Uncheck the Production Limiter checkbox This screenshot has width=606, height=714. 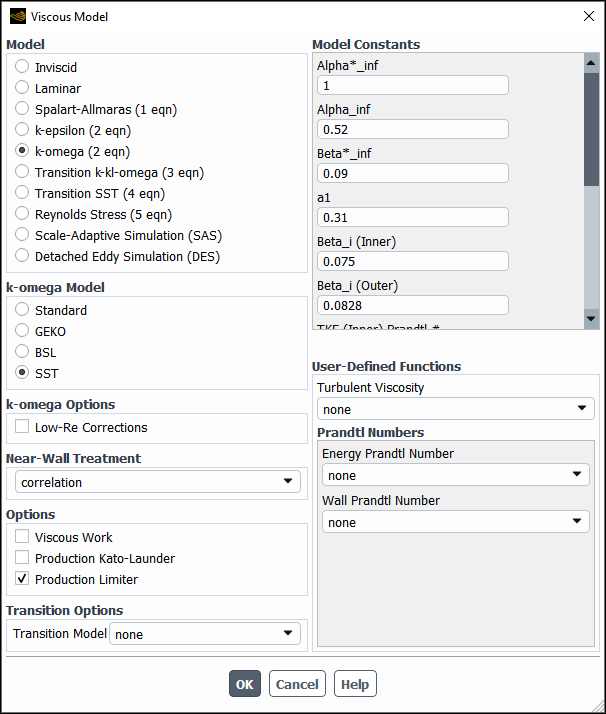coord(22,579)
